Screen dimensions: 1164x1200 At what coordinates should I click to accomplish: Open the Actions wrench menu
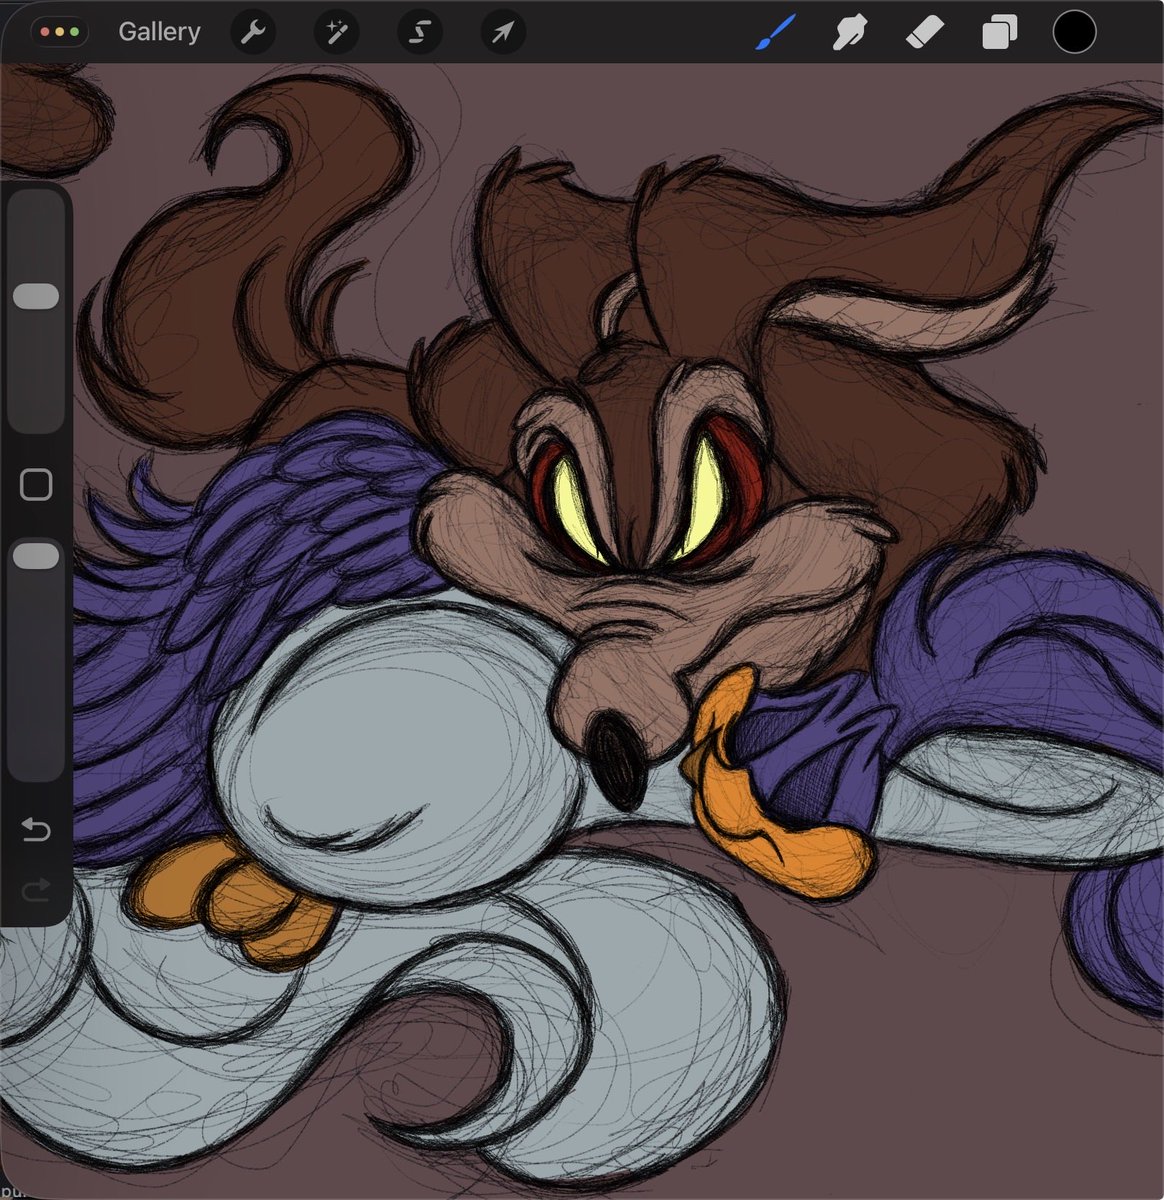(x=254, y=33)
